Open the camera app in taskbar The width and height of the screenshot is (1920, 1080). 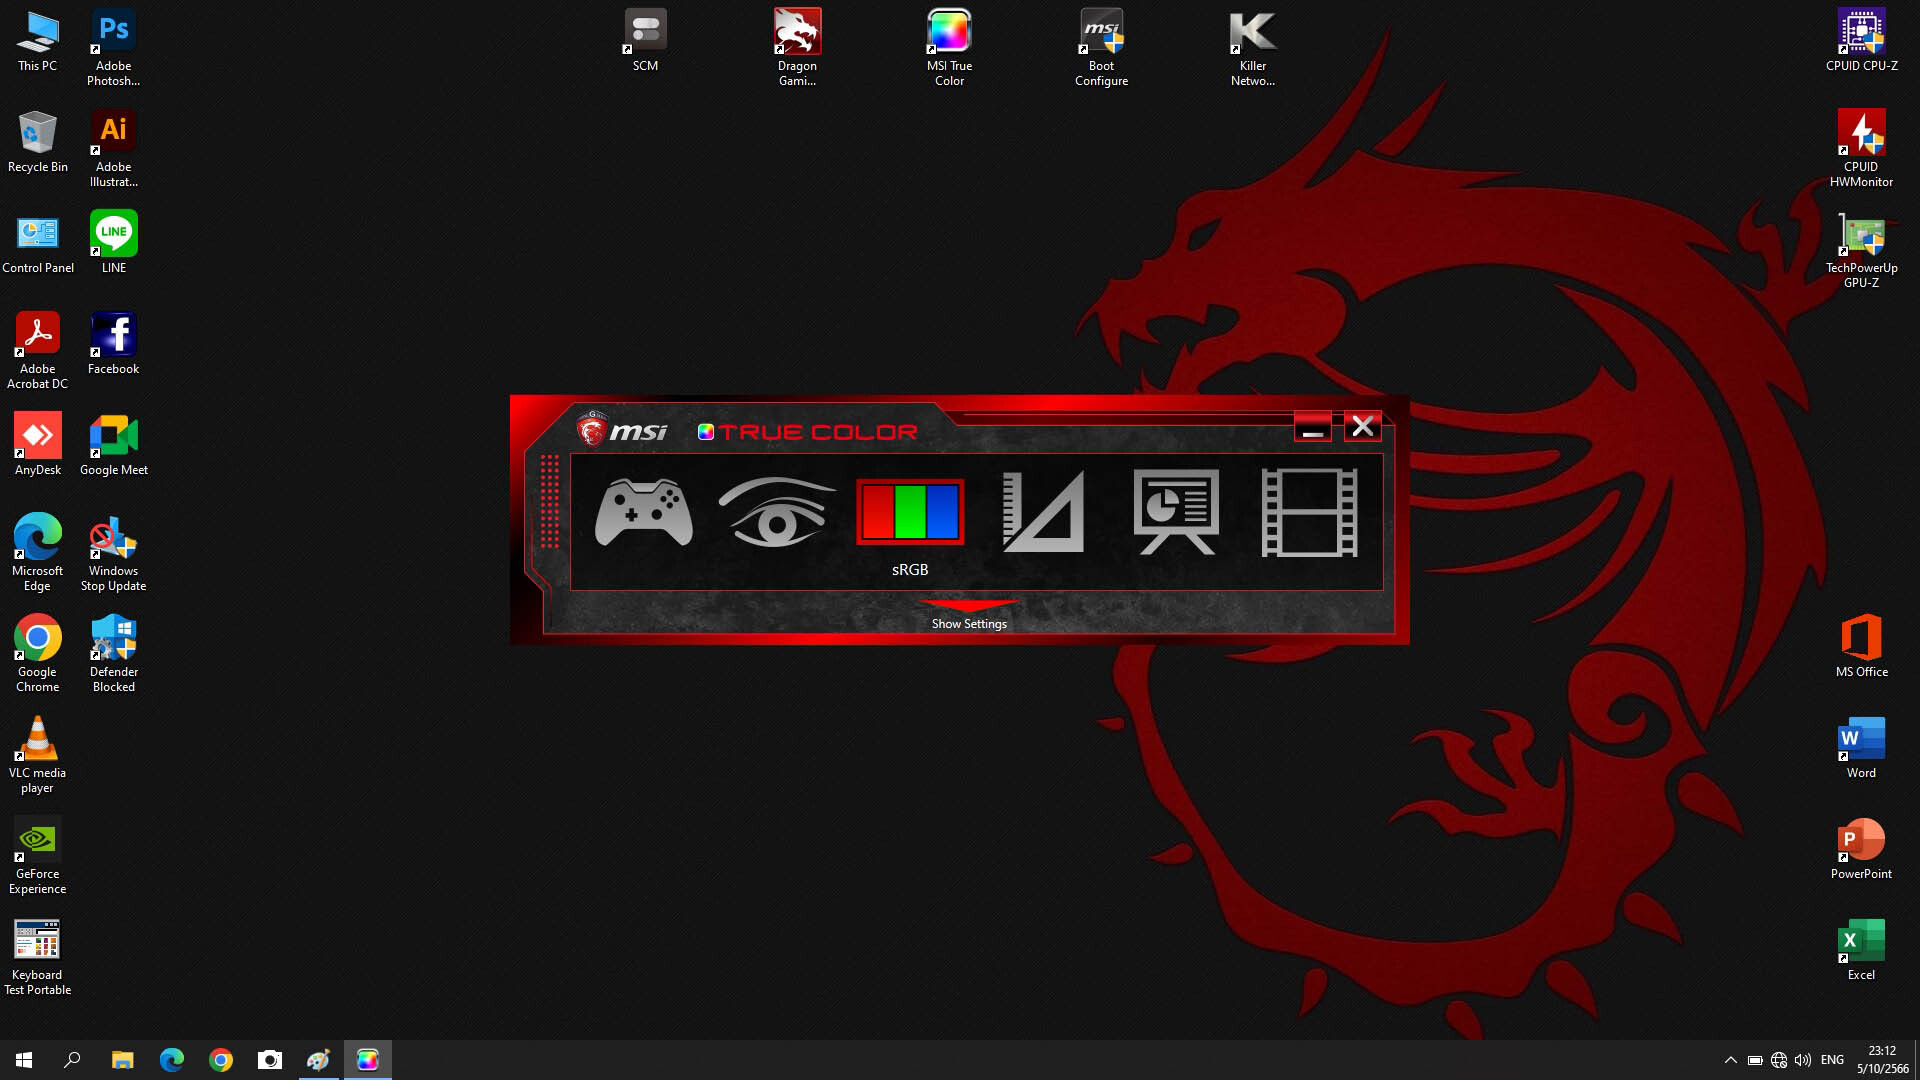click(269, 1060)
